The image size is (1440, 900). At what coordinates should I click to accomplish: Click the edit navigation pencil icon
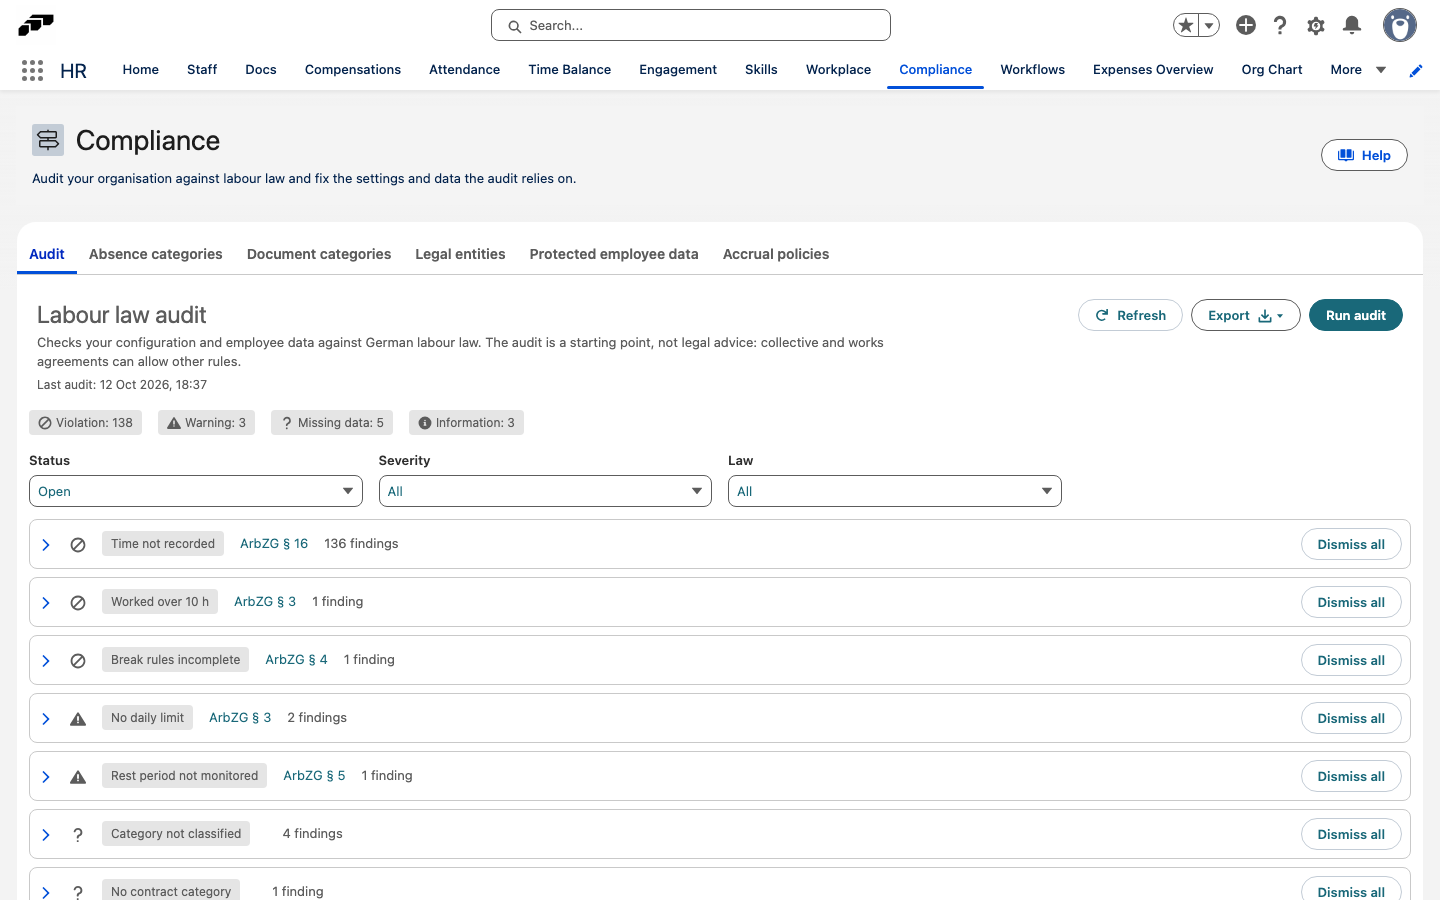[1416, 70]
